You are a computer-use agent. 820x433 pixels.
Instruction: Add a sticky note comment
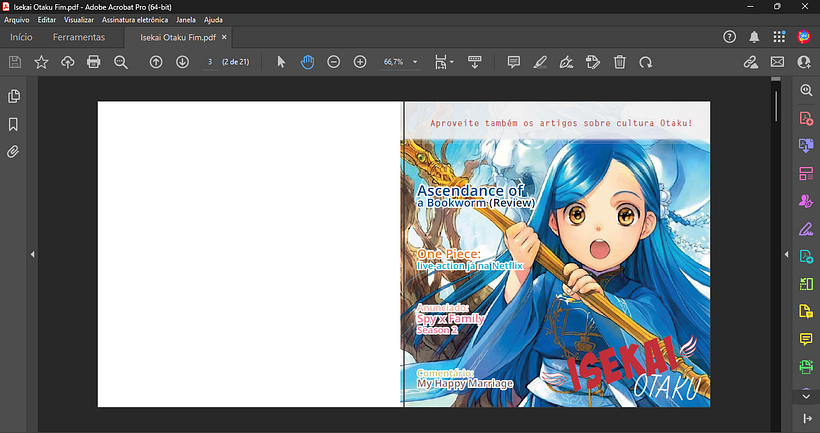tap(514, 62)
